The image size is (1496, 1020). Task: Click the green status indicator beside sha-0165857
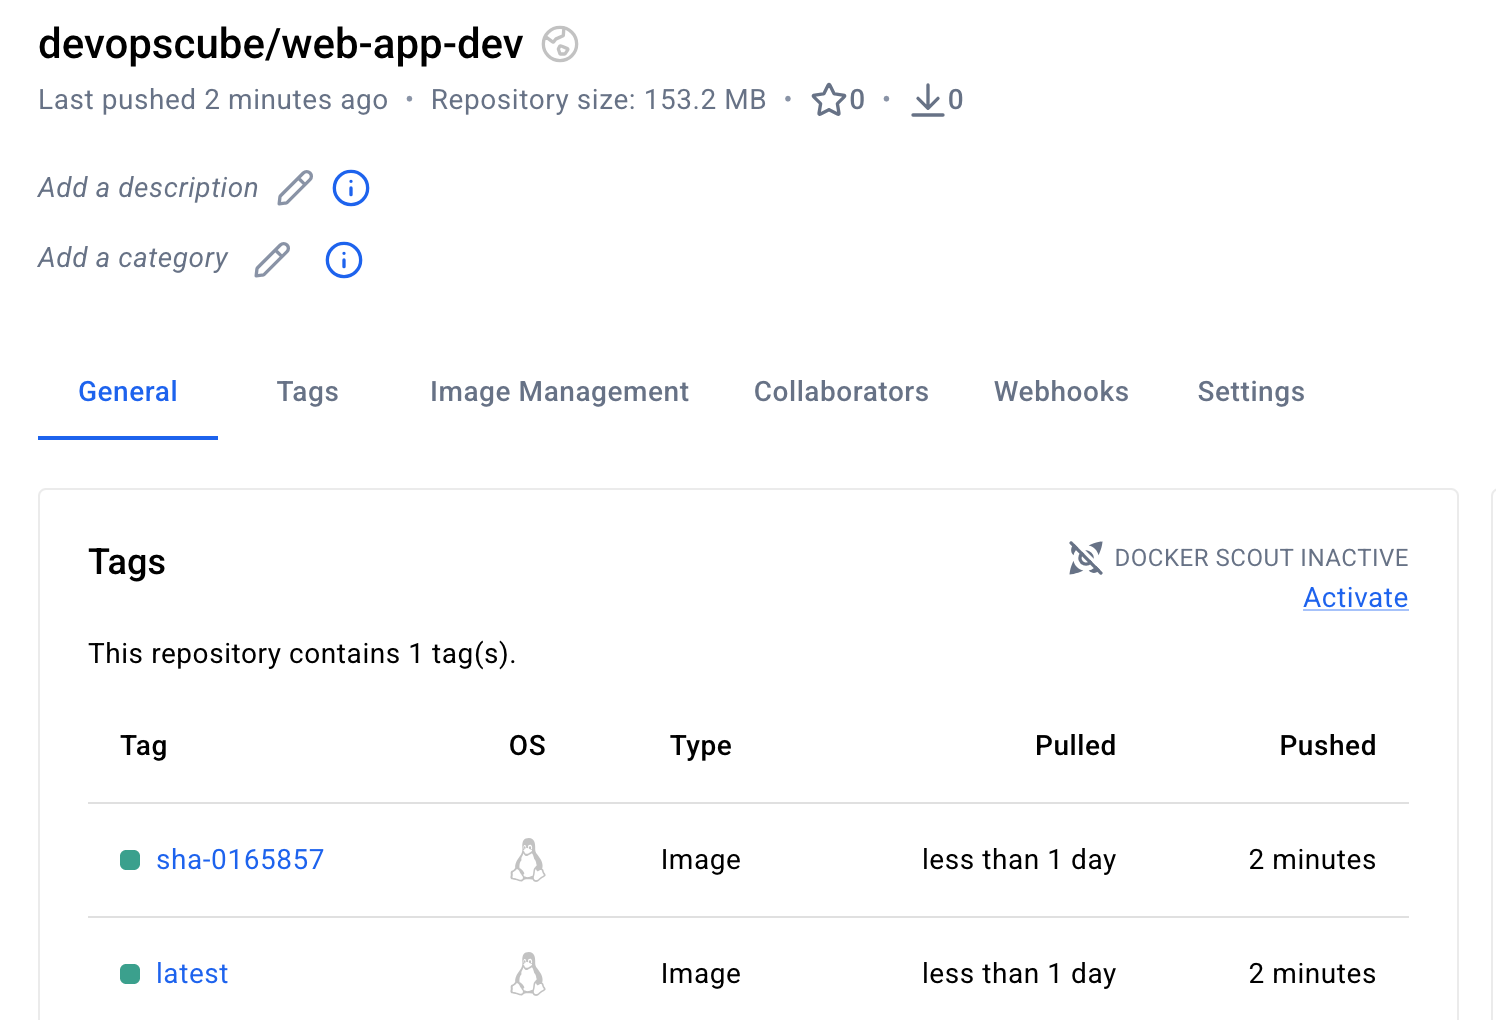coord(130,860)
